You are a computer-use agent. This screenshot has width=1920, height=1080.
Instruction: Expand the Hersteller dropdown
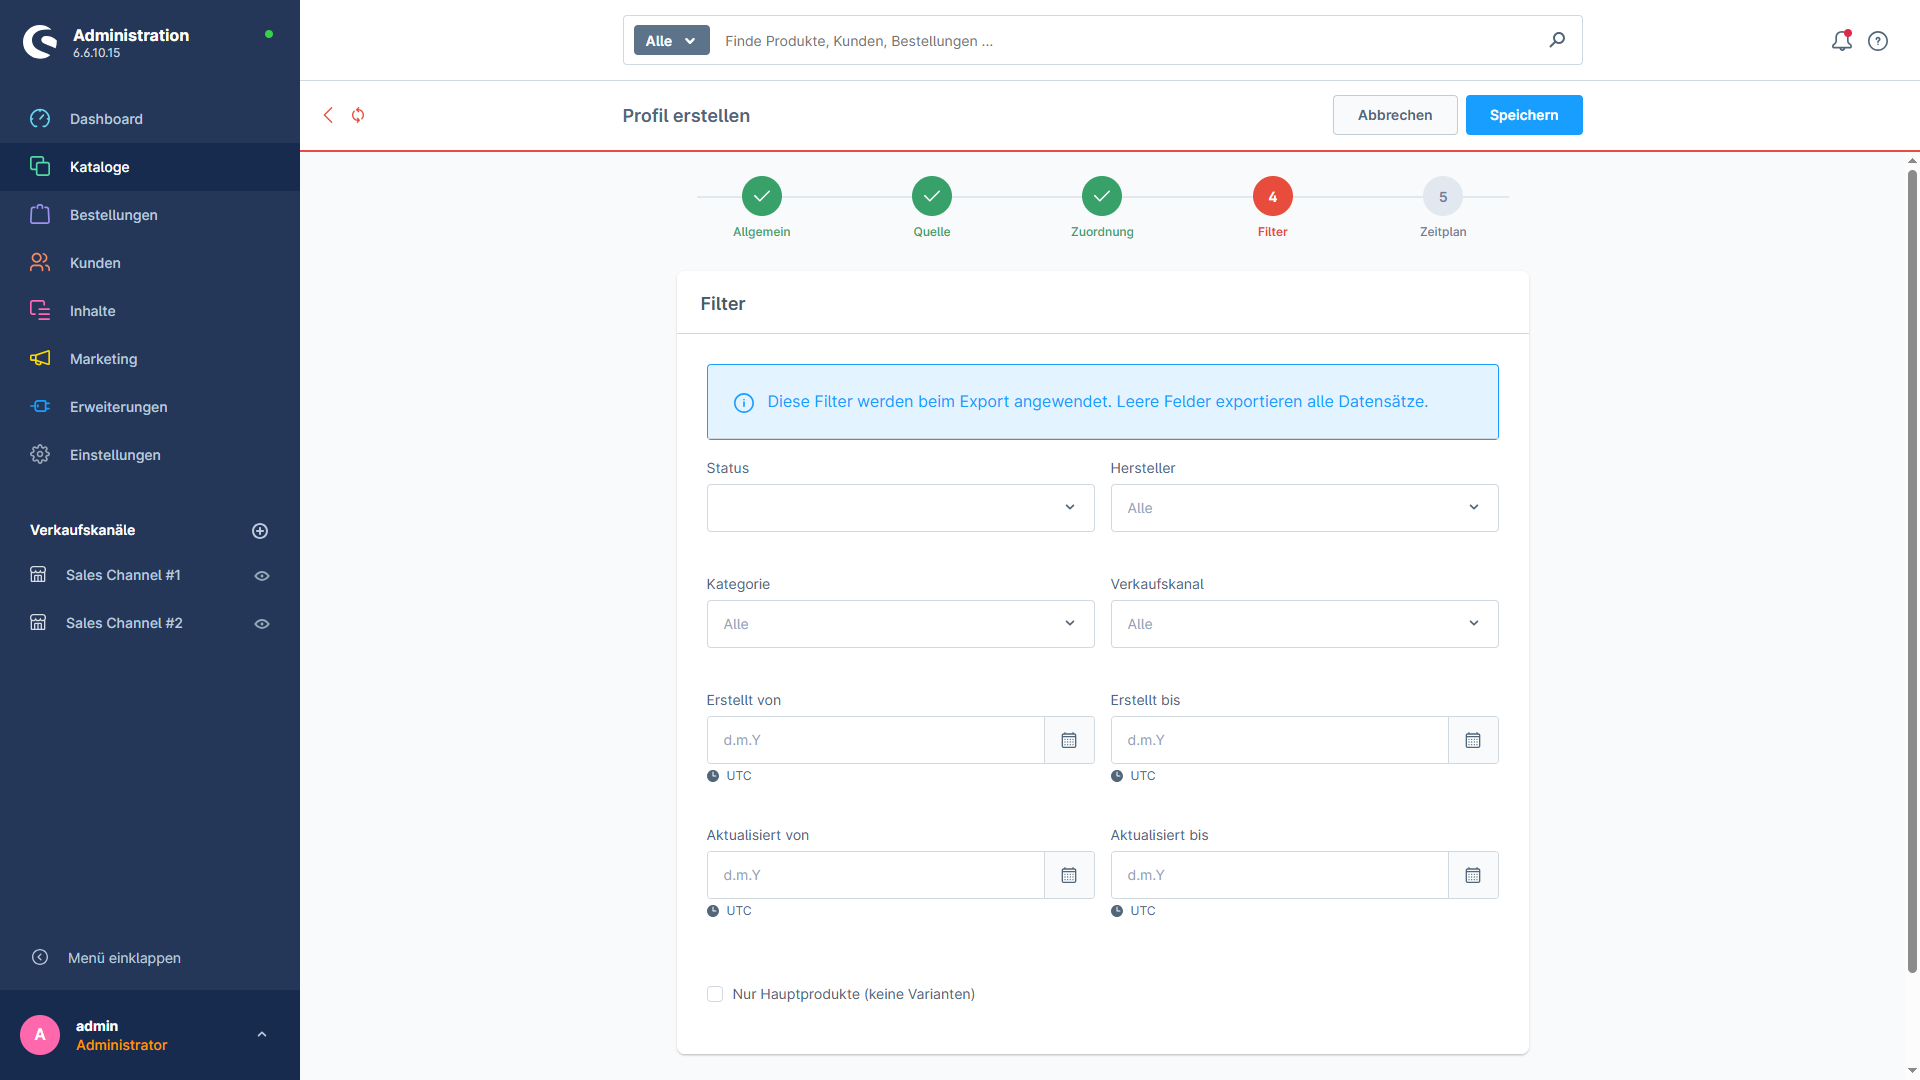[1304, 508]
